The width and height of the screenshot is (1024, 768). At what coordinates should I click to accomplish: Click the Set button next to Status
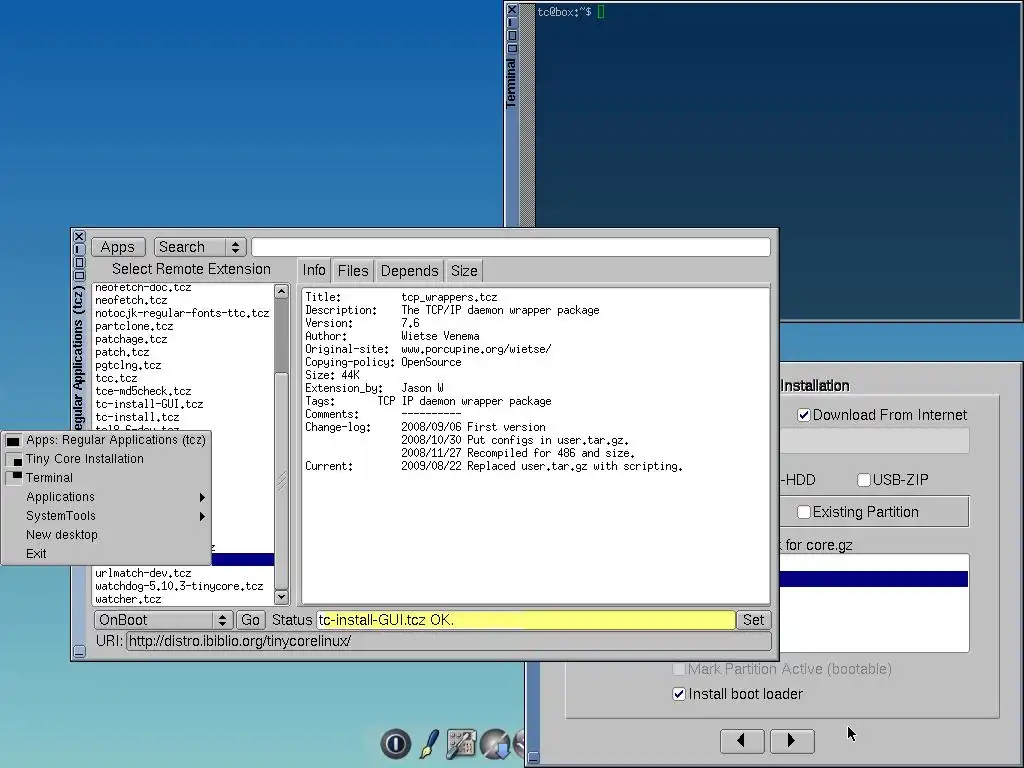[x=754, y=620]
